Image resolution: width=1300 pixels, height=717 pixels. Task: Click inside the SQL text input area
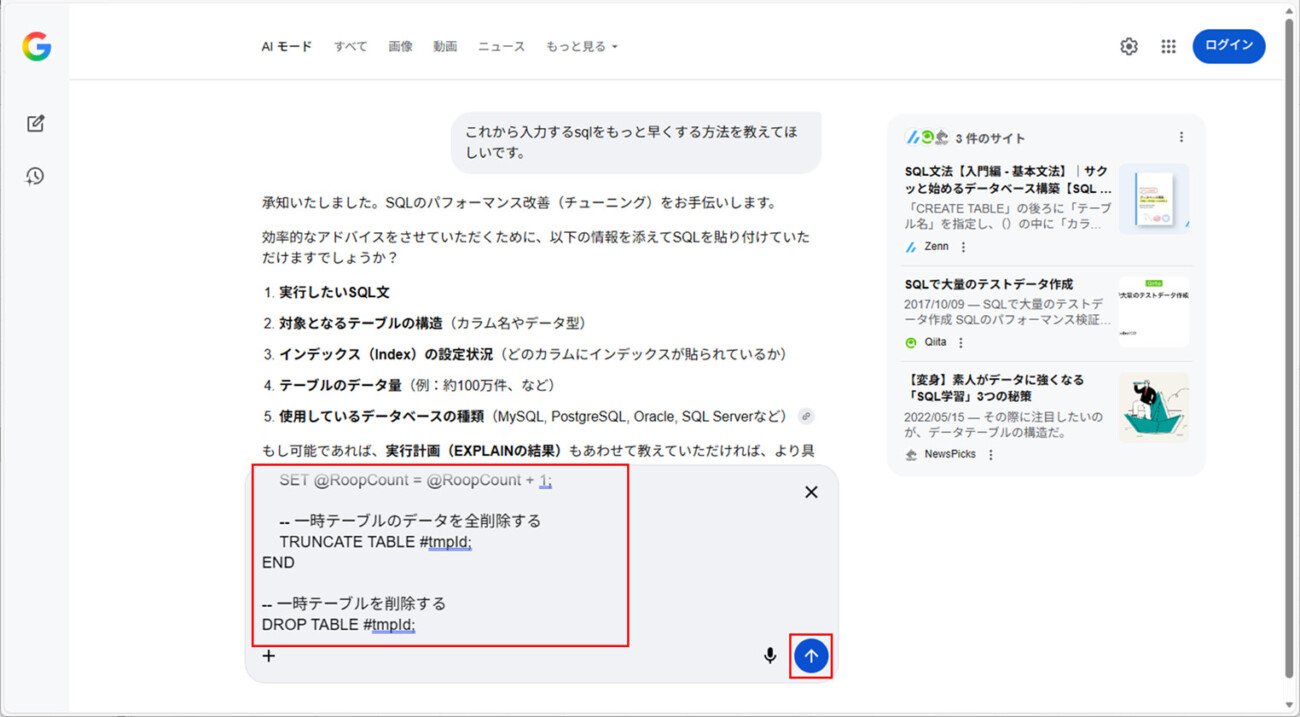pyautogui.click(x=440, y=562)
